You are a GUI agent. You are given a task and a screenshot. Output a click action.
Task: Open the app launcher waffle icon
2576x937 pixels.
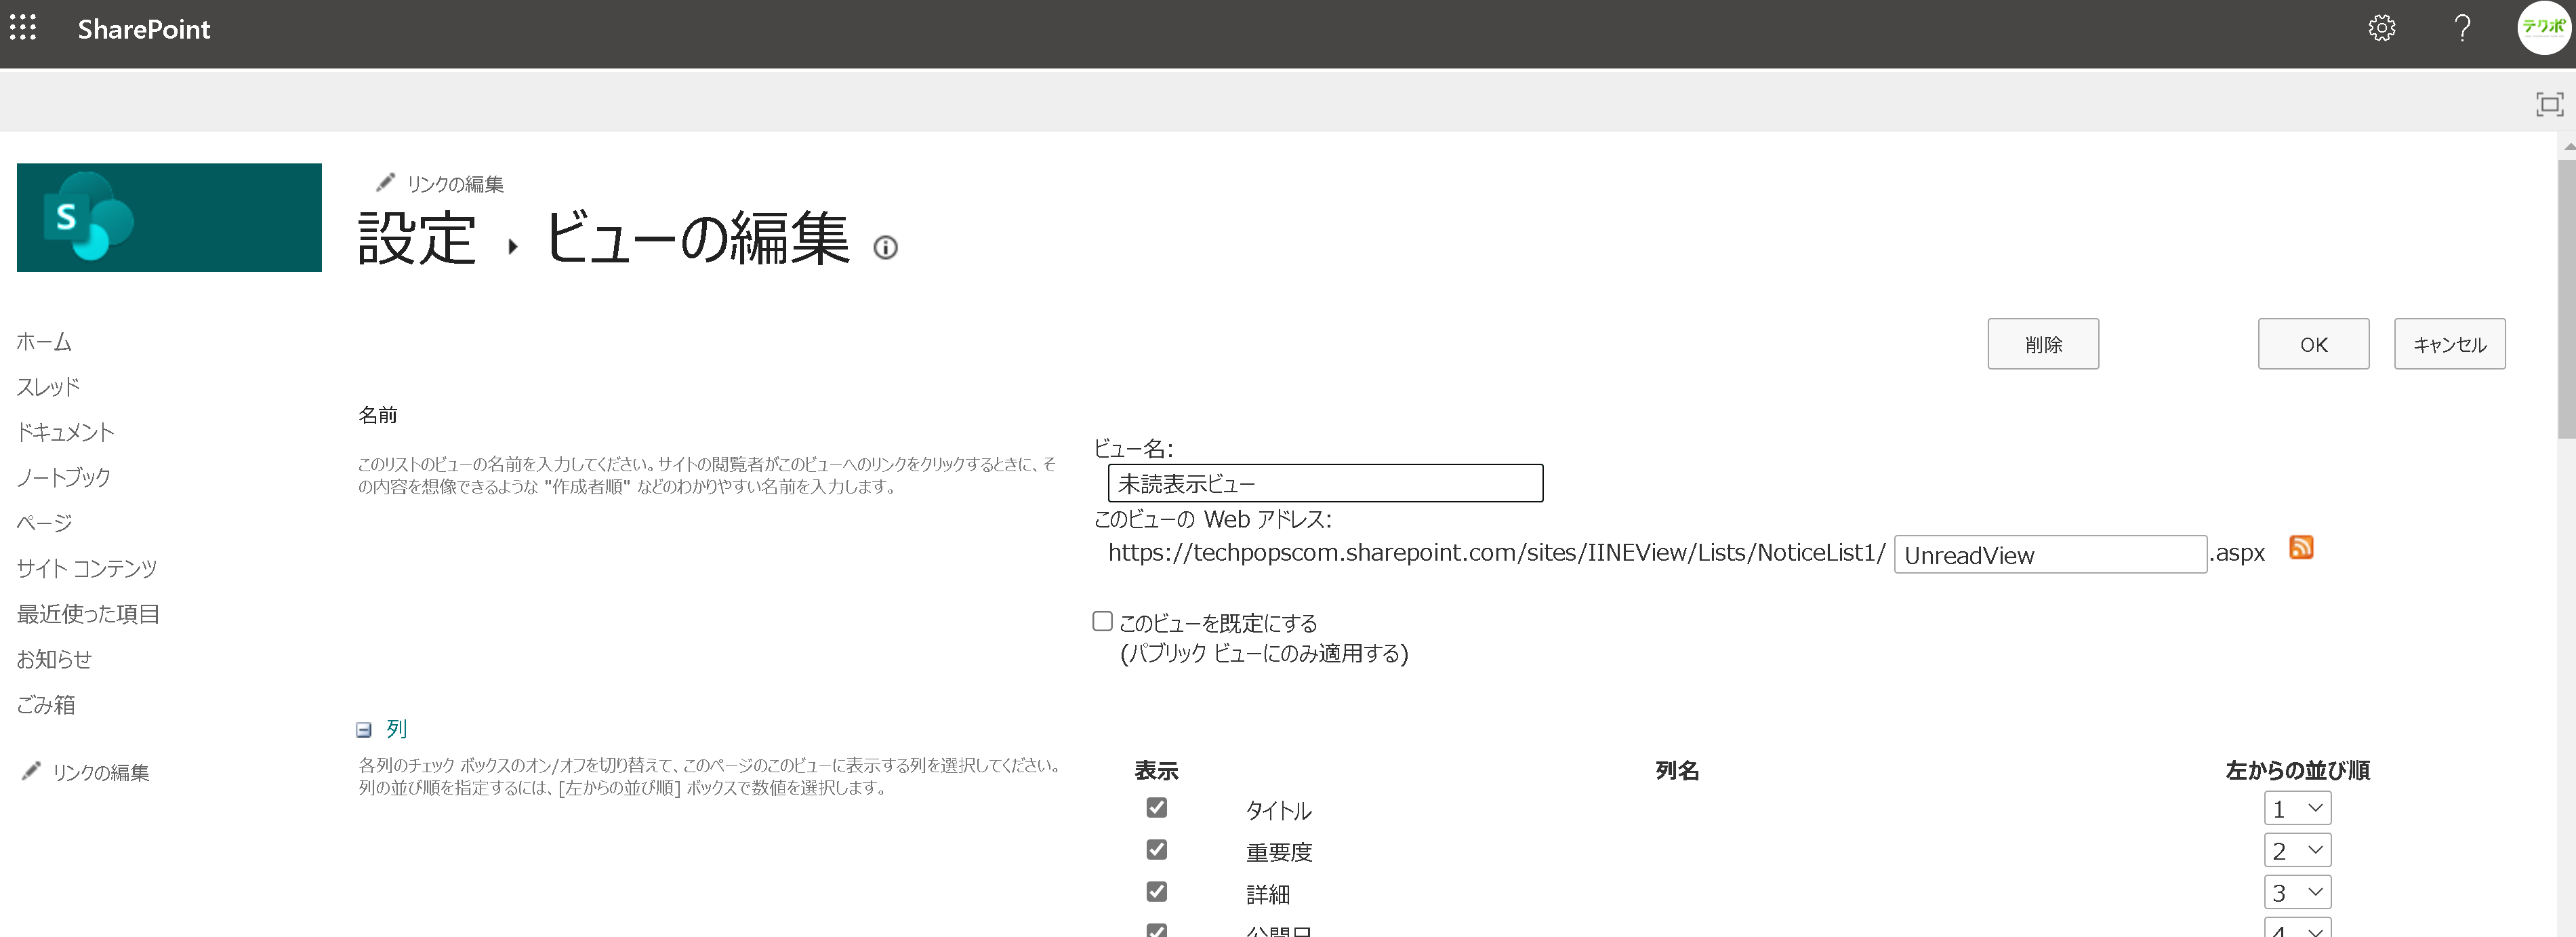(23, 28)
